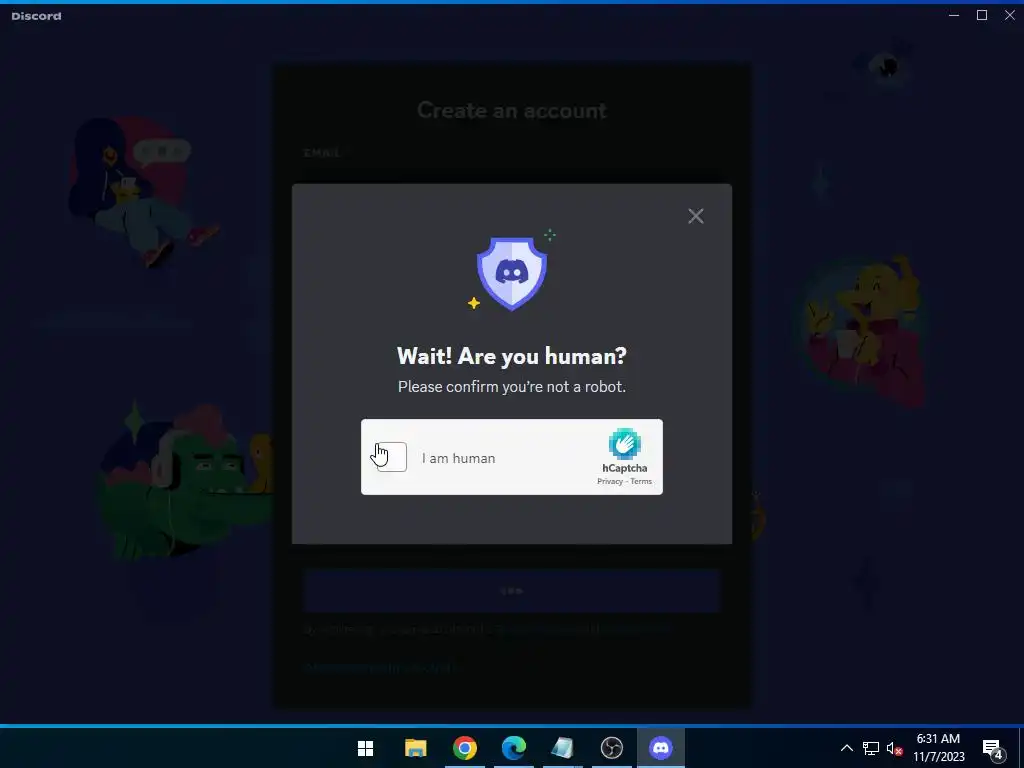The width and height of the screenshot is (1024, 768).
Task: Minimize the Discord window
Action: click(x=954, y=15)
